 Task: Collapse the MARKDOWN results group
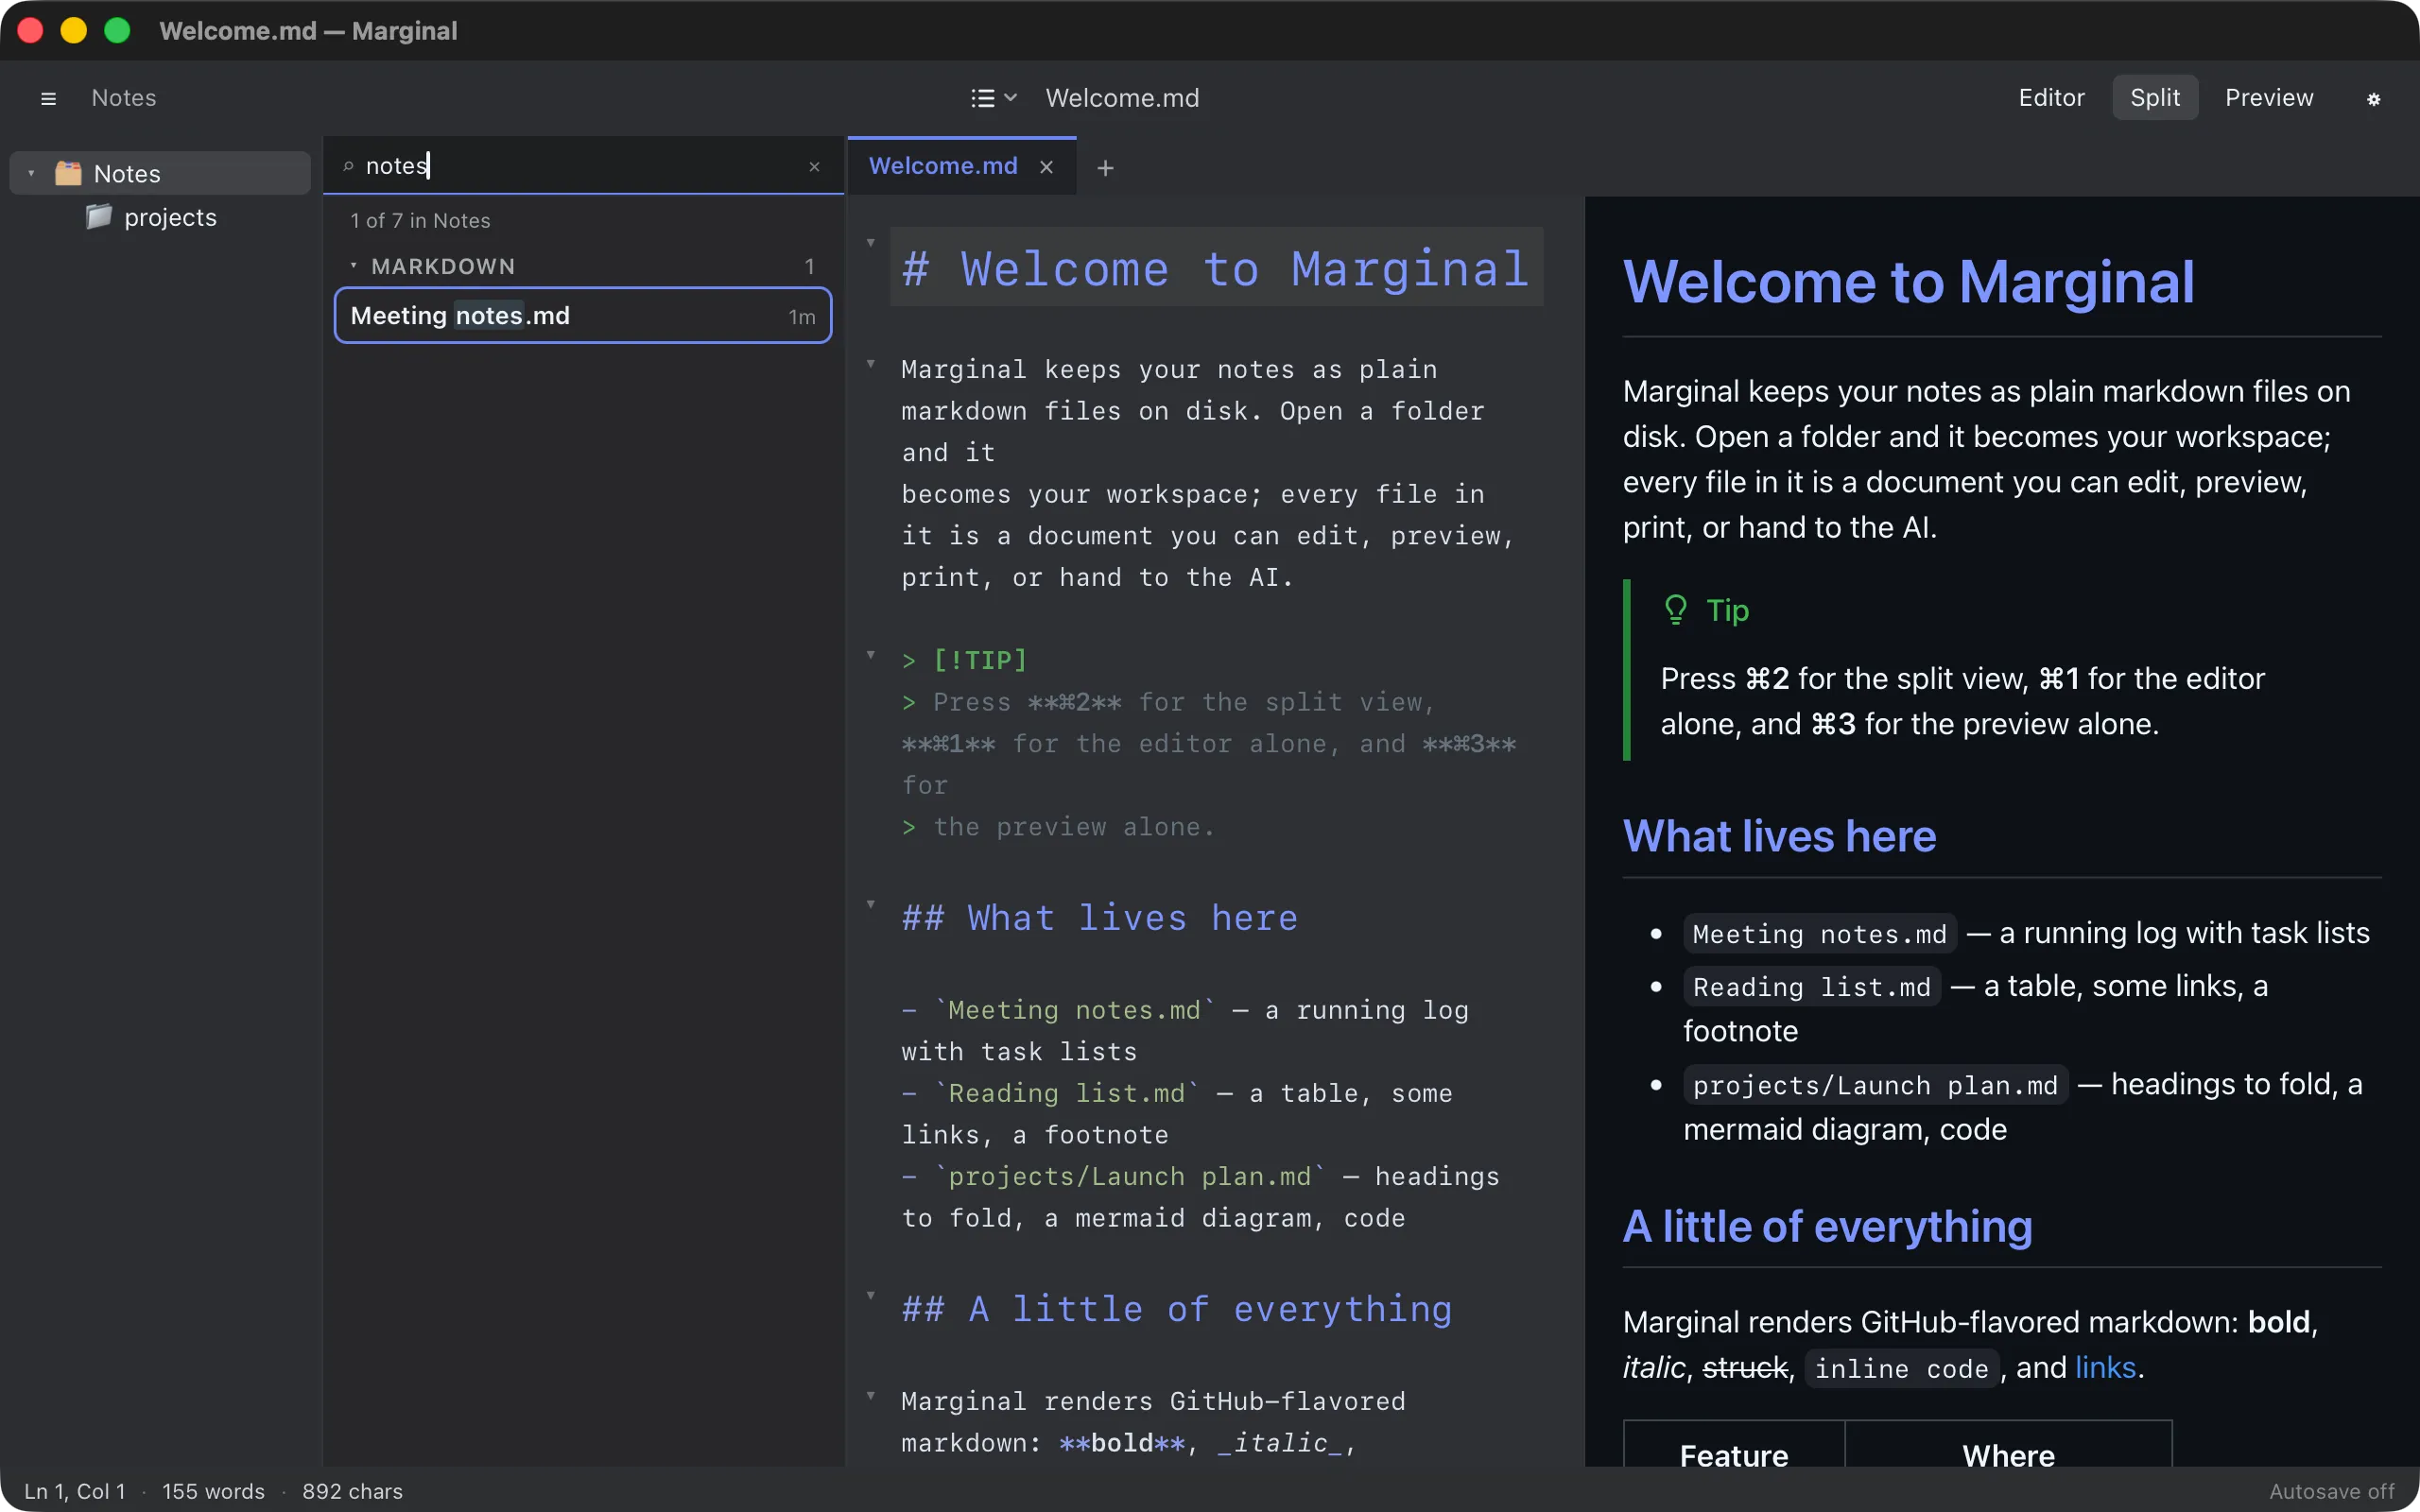click(353, 266)
